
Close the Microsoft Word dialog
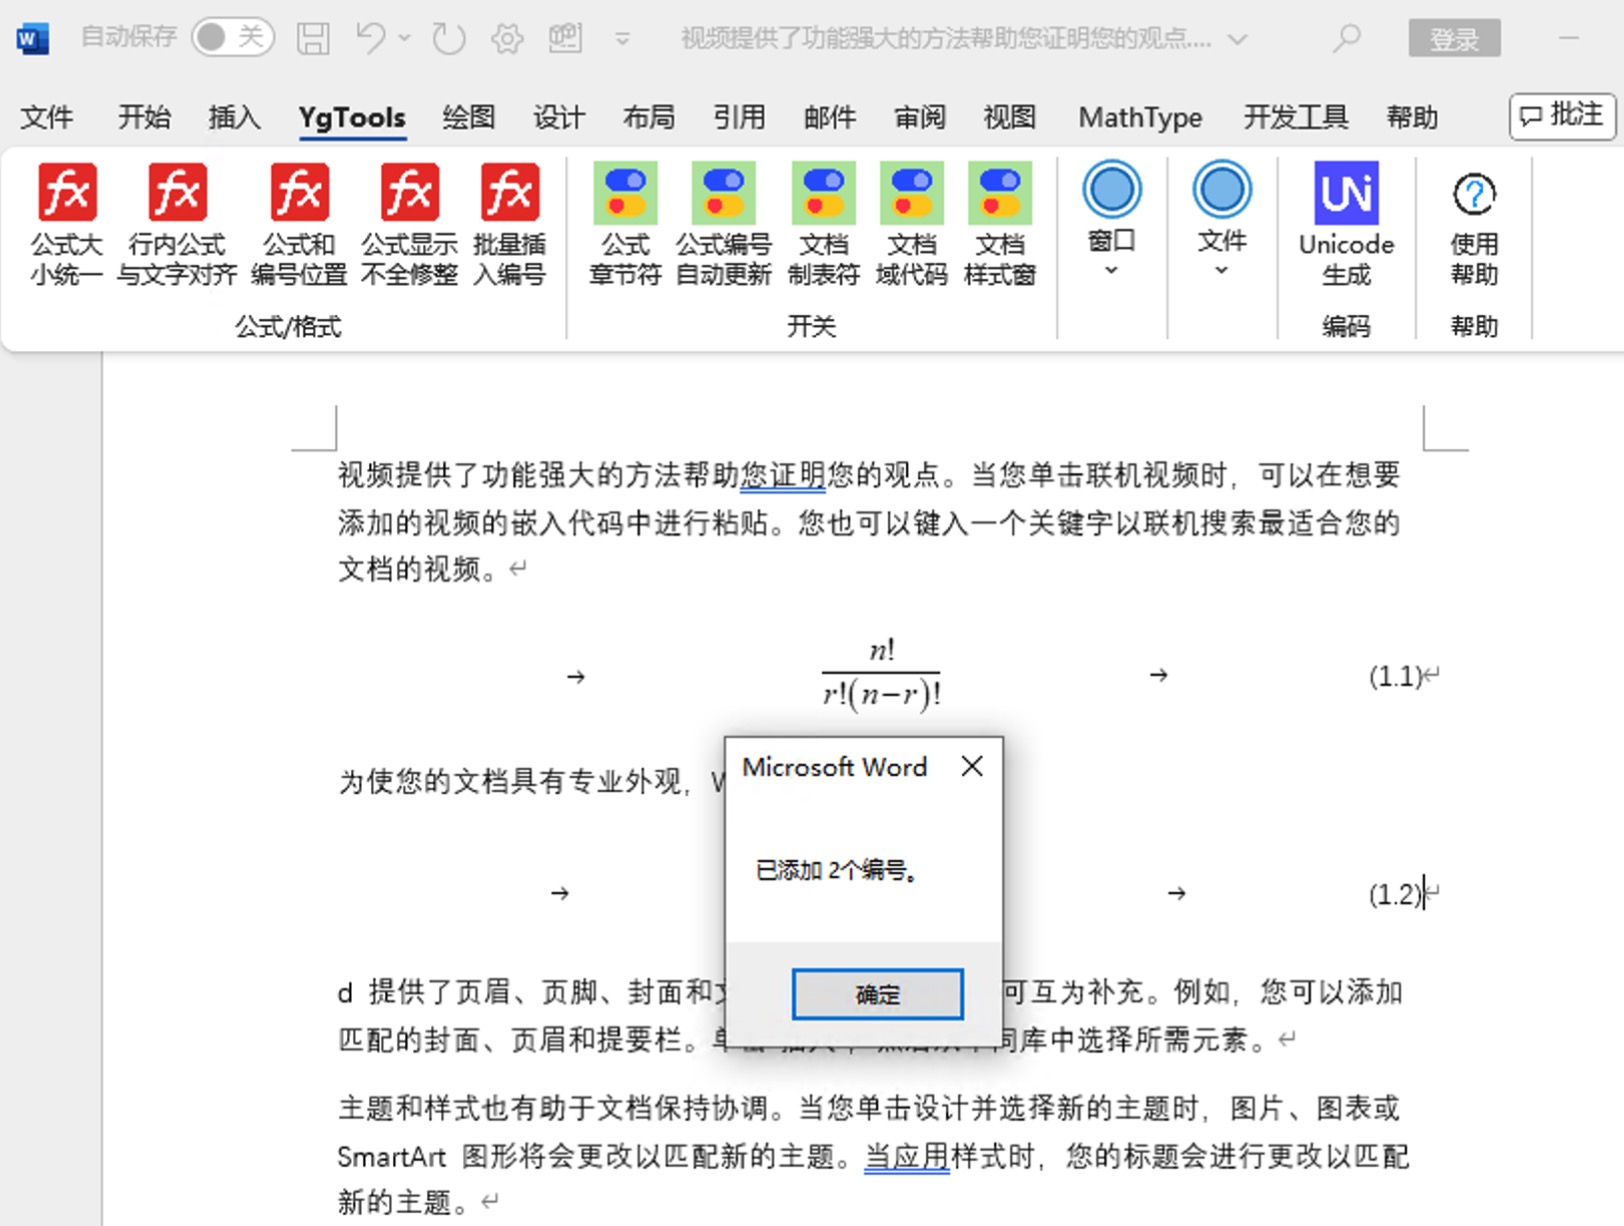(x=972, y=767)
